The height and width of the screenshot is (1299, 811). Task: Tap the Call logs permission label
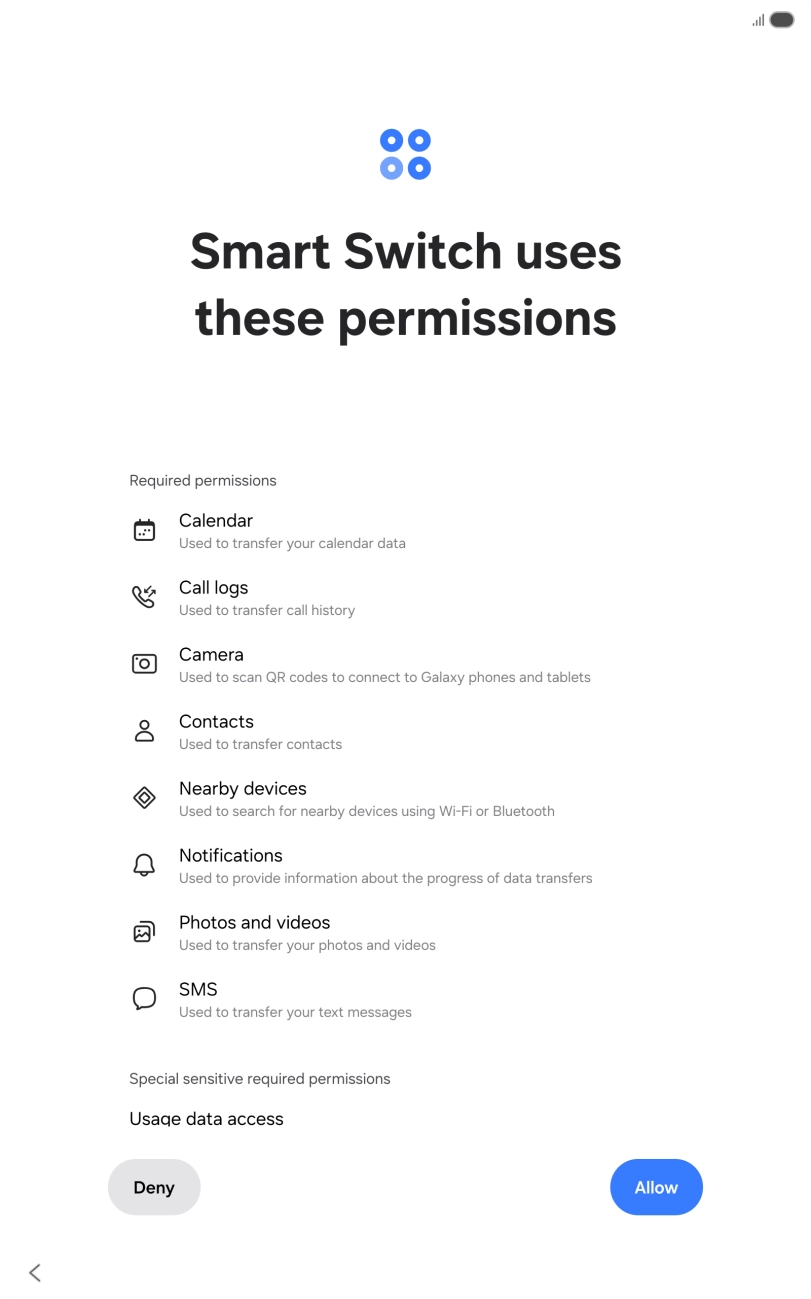[213, 587]
